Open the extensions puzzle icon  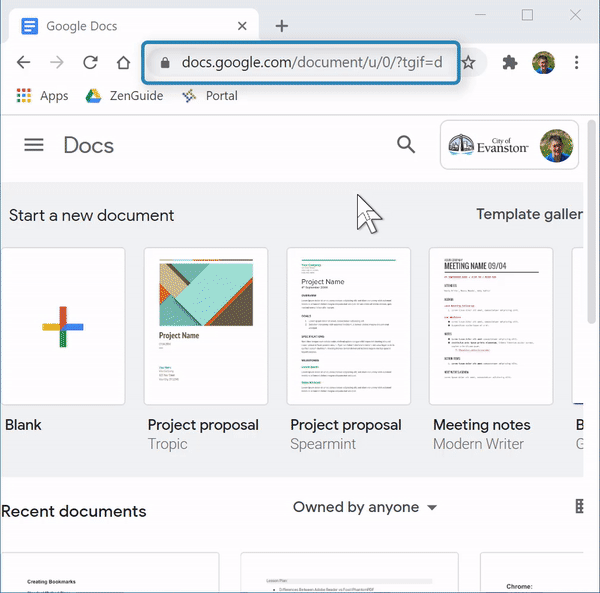coord(510,62)
